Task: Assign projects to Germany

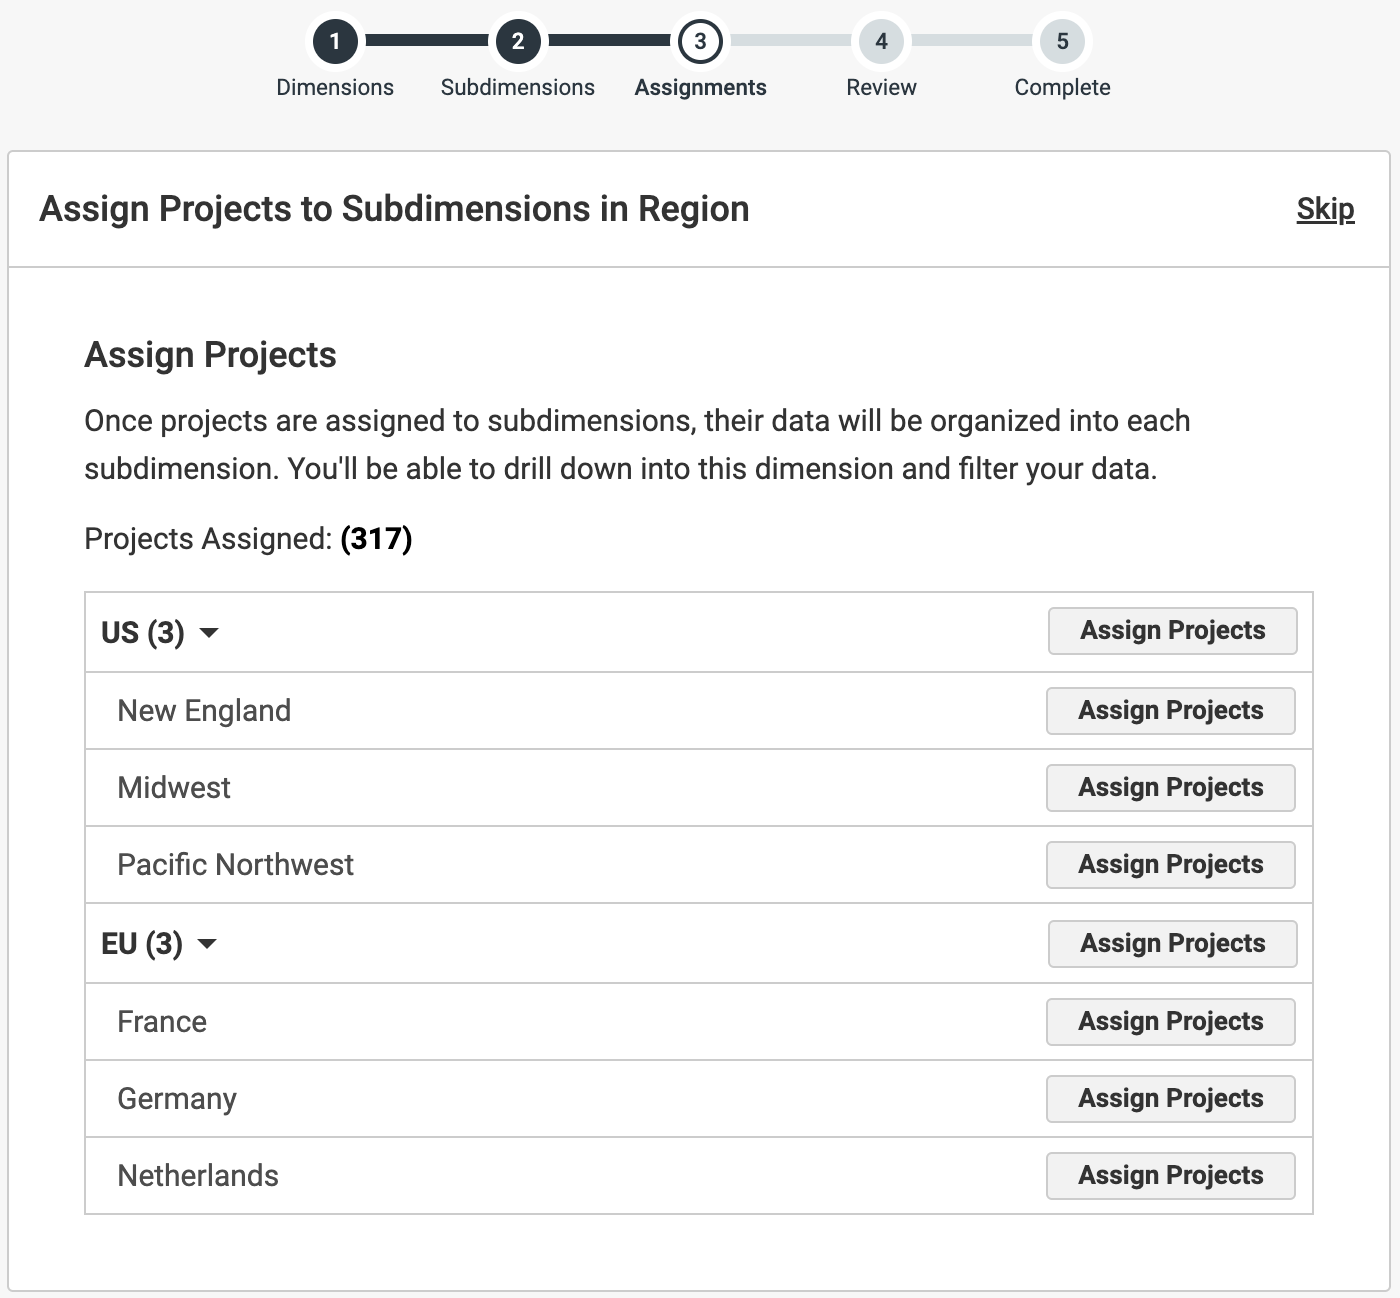Action: [x=1170, y=1099]
